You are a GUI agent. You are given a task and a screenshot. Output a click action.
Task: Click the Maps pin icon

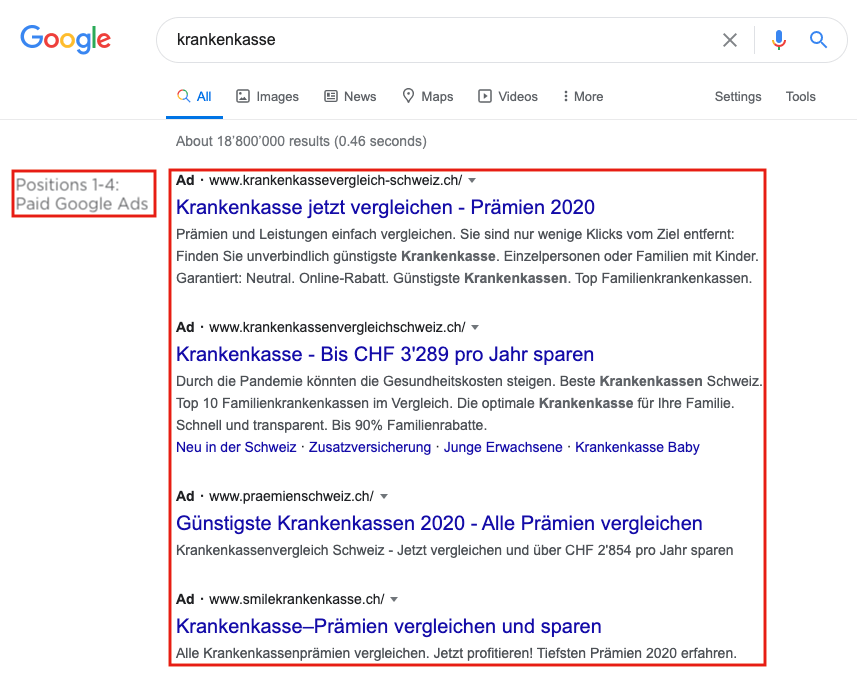tap(408, 96)
